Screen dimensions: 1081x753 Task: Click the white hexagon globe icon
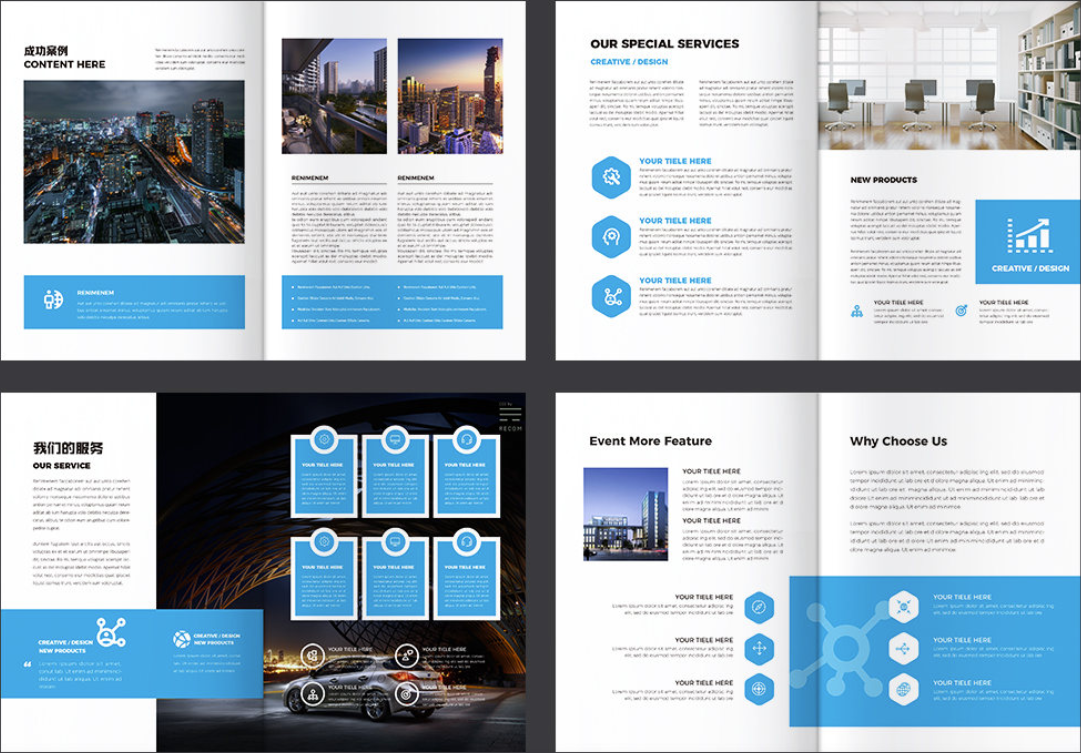click(903, 690)
